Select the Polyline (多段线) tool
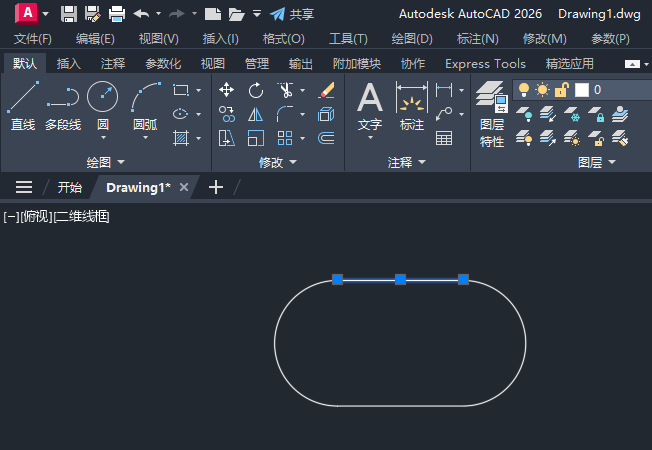Viewport: 652px width, 450px height. [63, 106]
